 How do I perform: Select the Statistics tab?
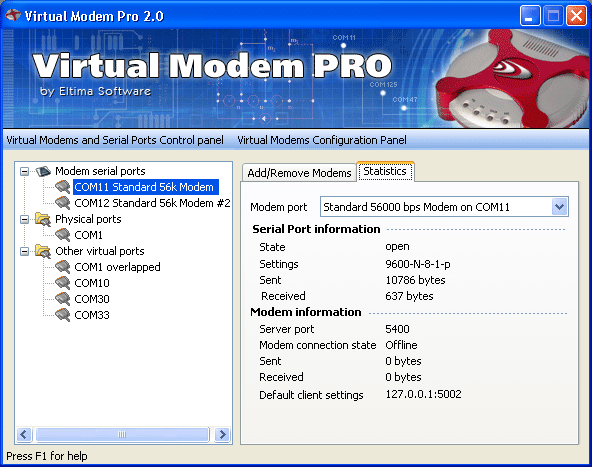pos(385,171)
